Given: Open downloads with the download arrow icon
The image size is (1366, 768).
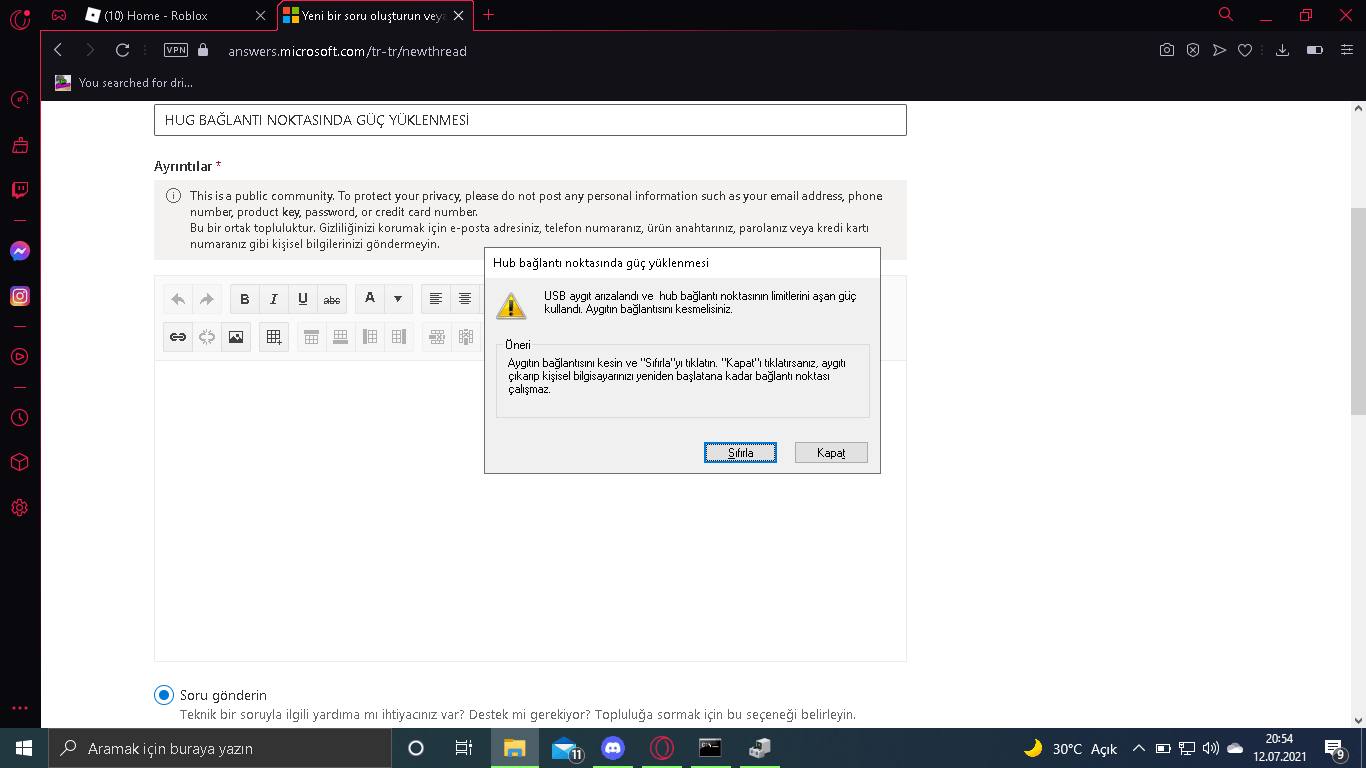Looking at the screenshot, I should [1283, 50].
